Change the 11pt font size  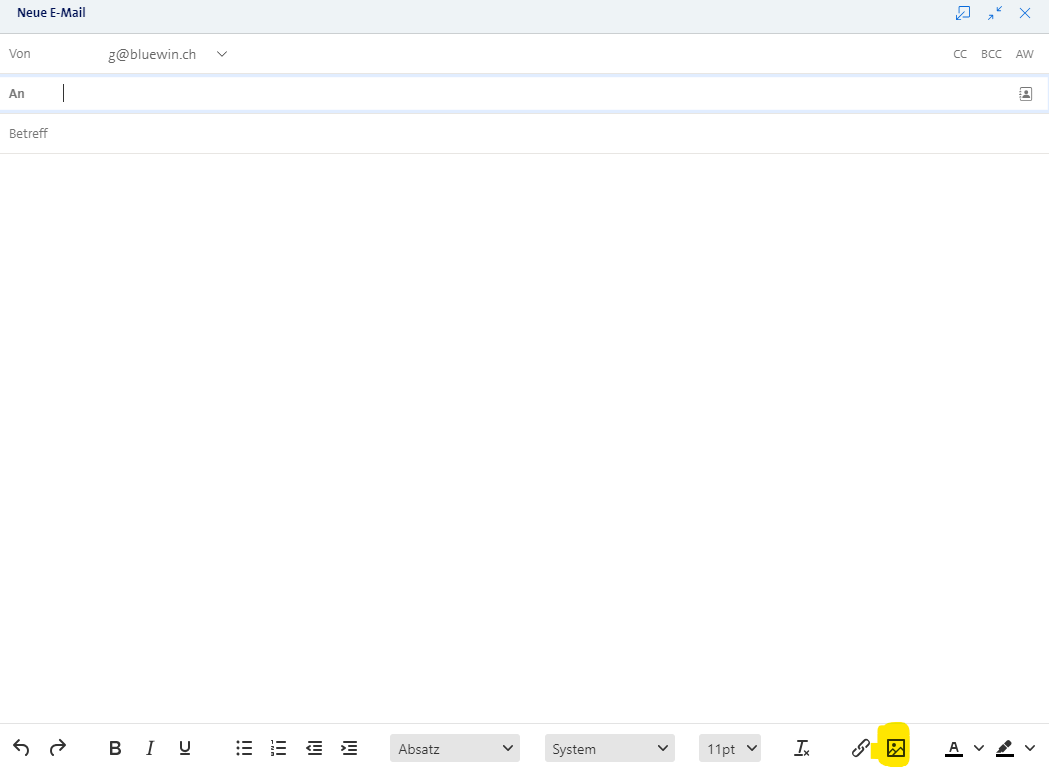(x=729, y=747)
